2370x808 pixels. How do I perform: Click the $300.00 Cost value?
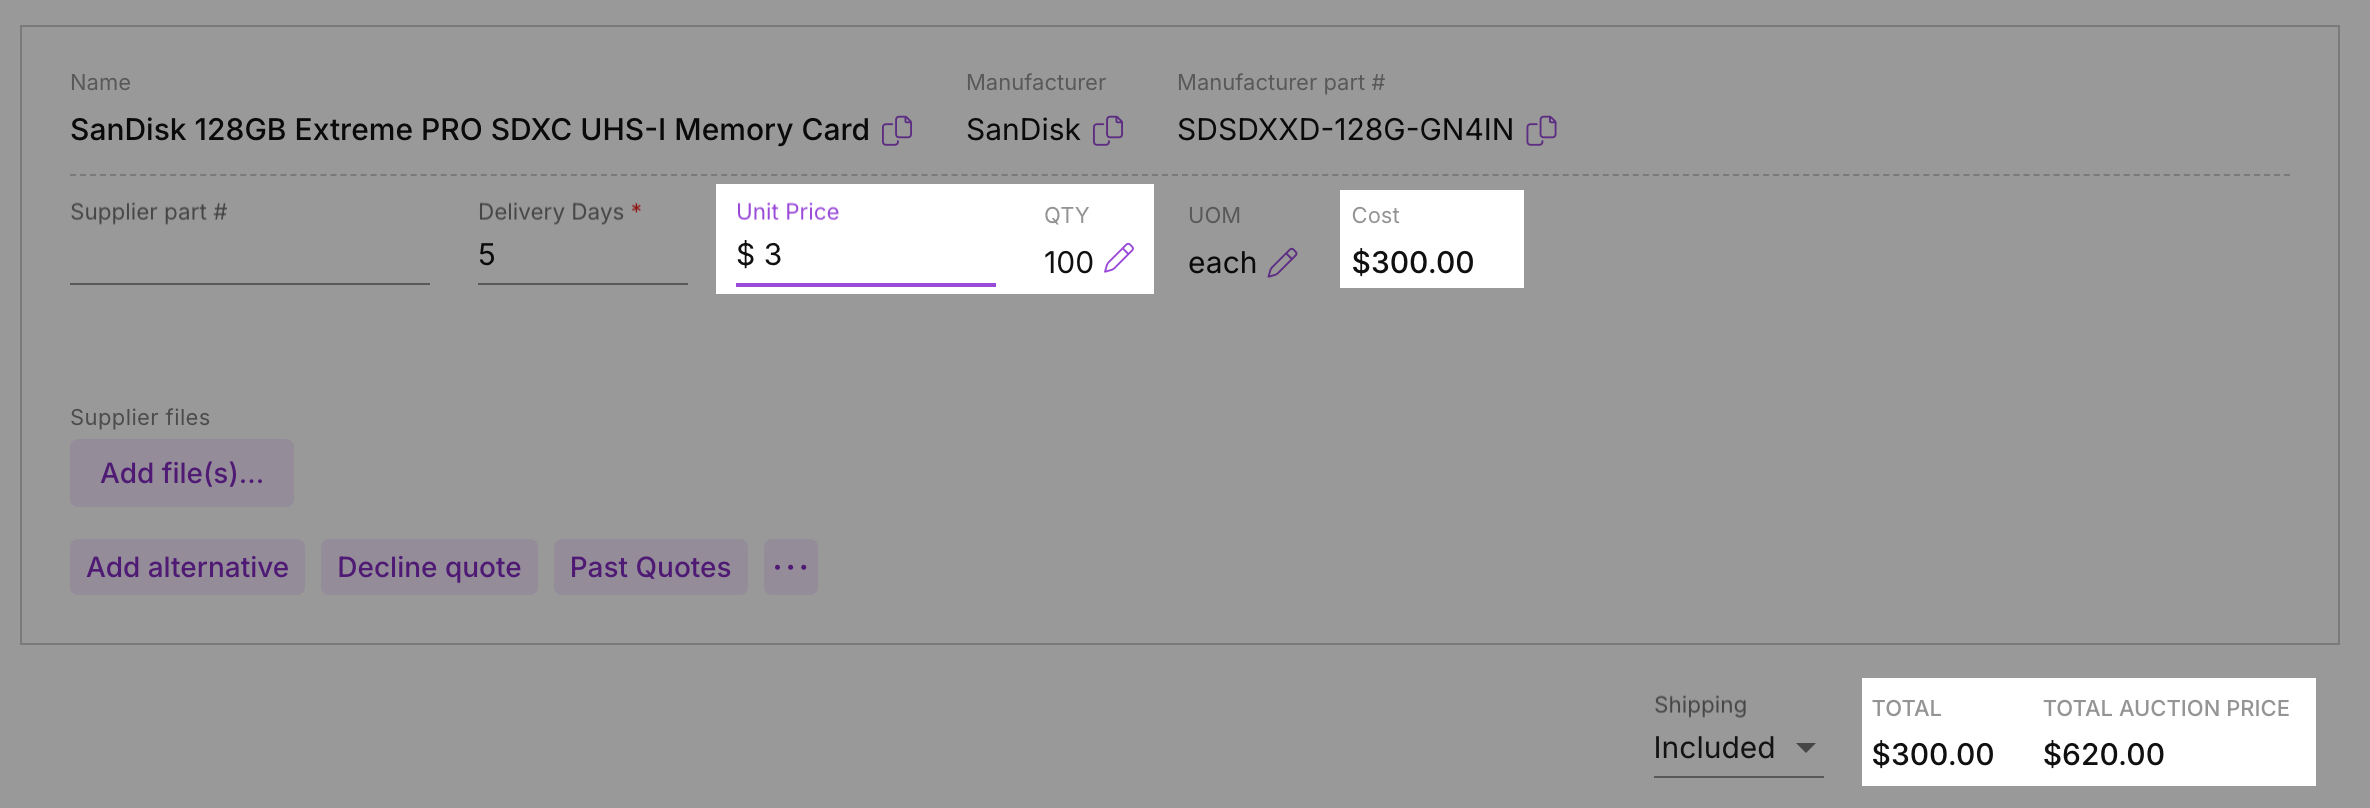click(x=1412, y=262)
